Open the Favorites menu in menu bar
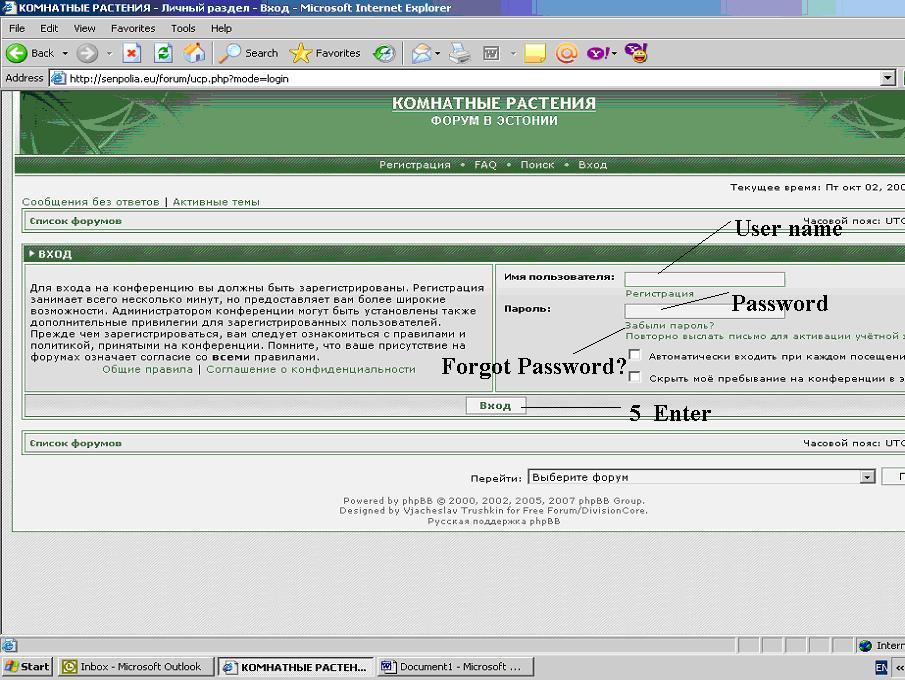Viewport: 905px width, 680px height. pyautogui.click(x=133, y=28)
